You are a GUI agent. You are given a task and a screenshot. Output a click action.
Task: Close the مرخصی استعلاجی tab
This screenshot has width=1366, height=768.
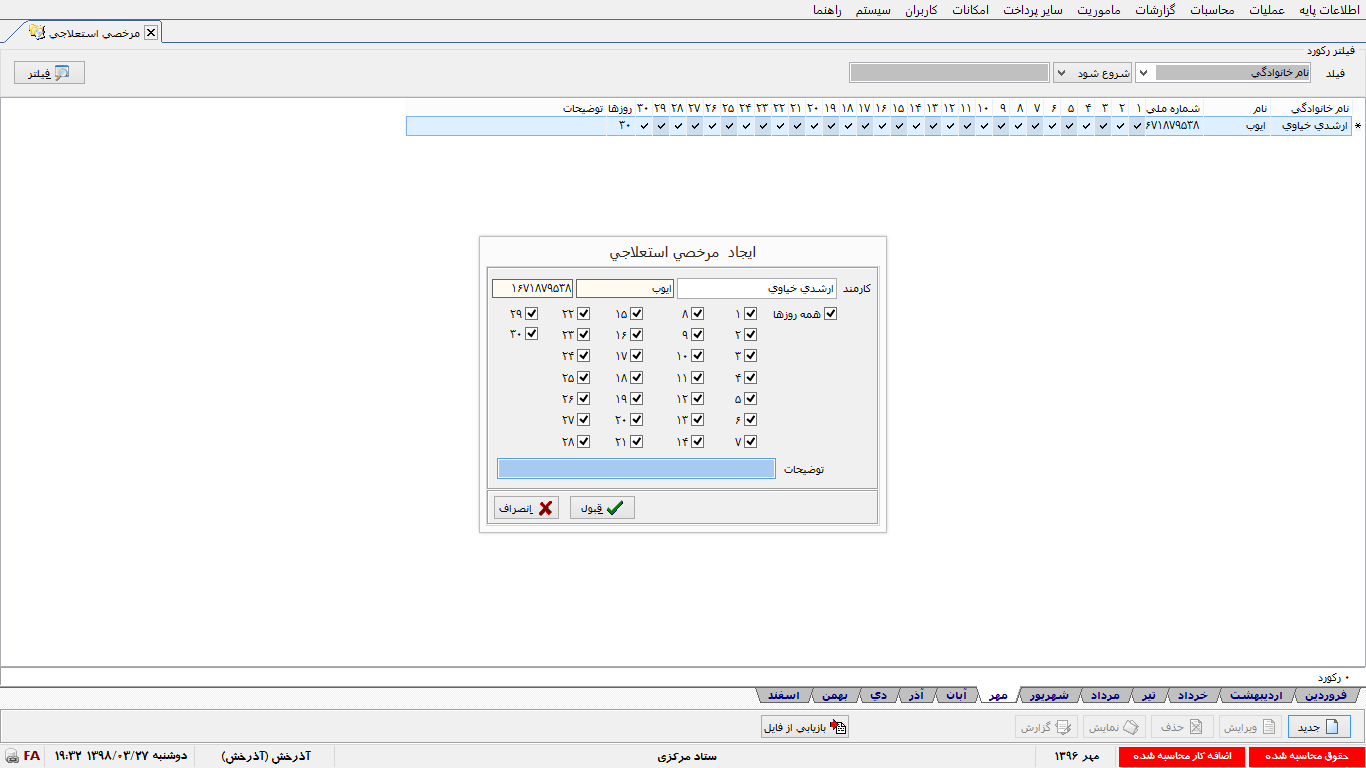point(151,33)
